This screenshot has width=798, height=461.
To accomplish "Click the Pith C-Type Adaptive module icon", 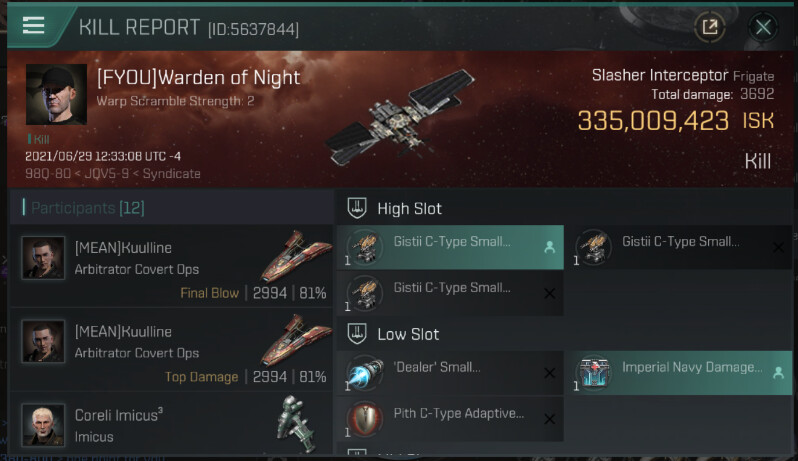I will 364,419.
